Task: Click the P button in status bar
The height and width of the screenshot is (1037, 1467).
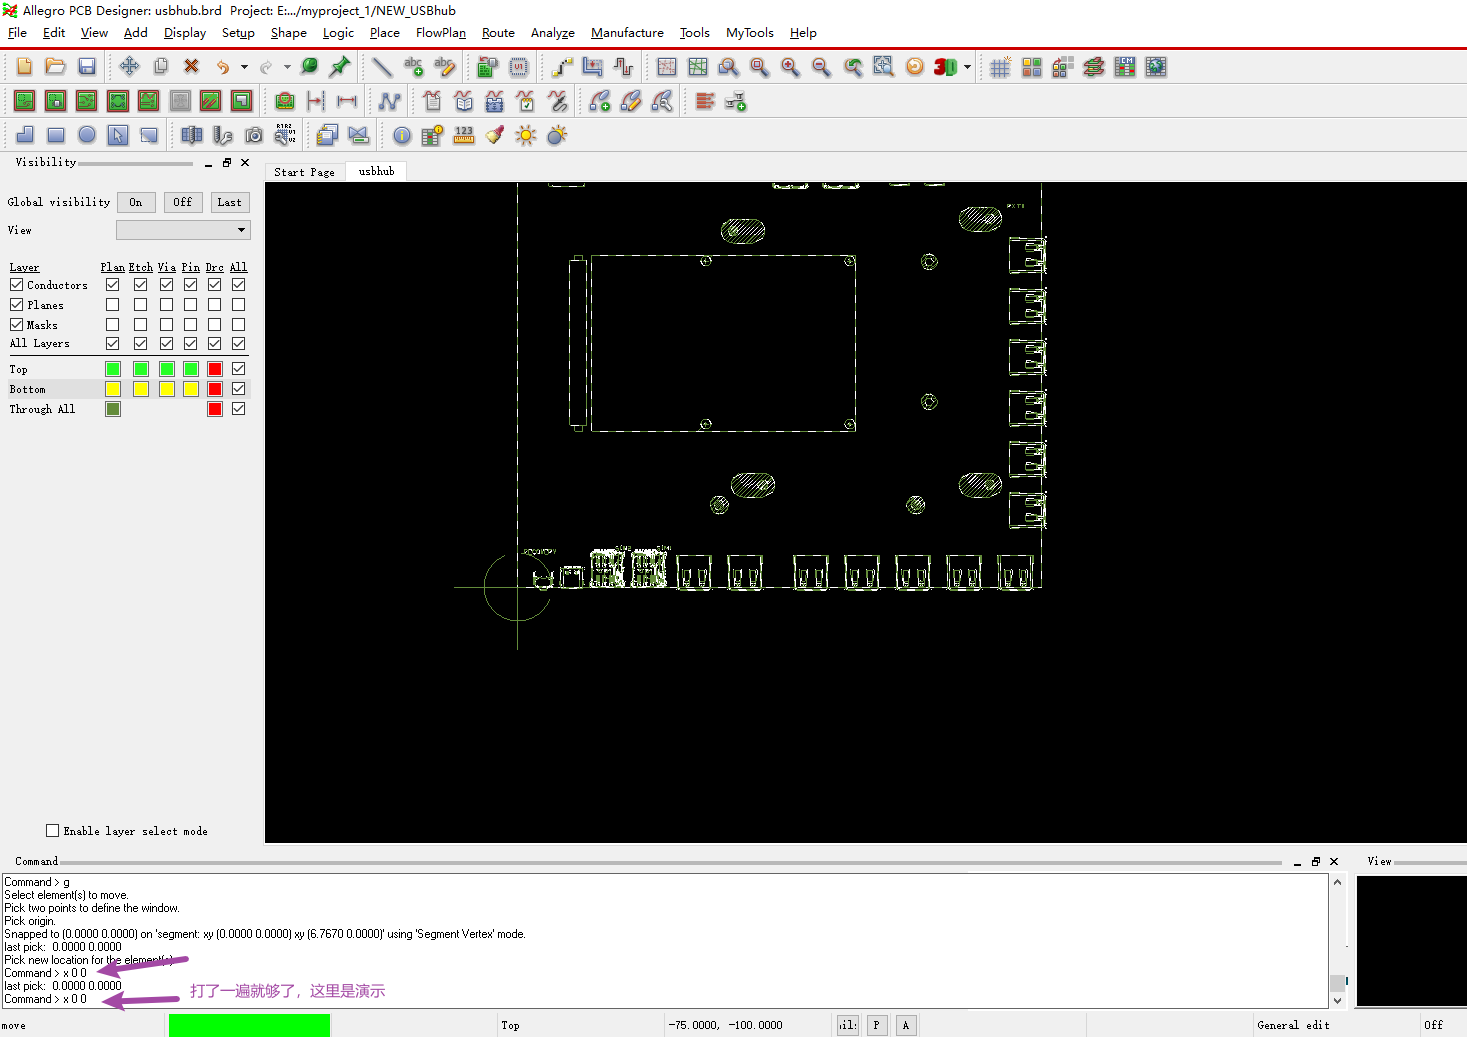Action: pos(877,1025)
